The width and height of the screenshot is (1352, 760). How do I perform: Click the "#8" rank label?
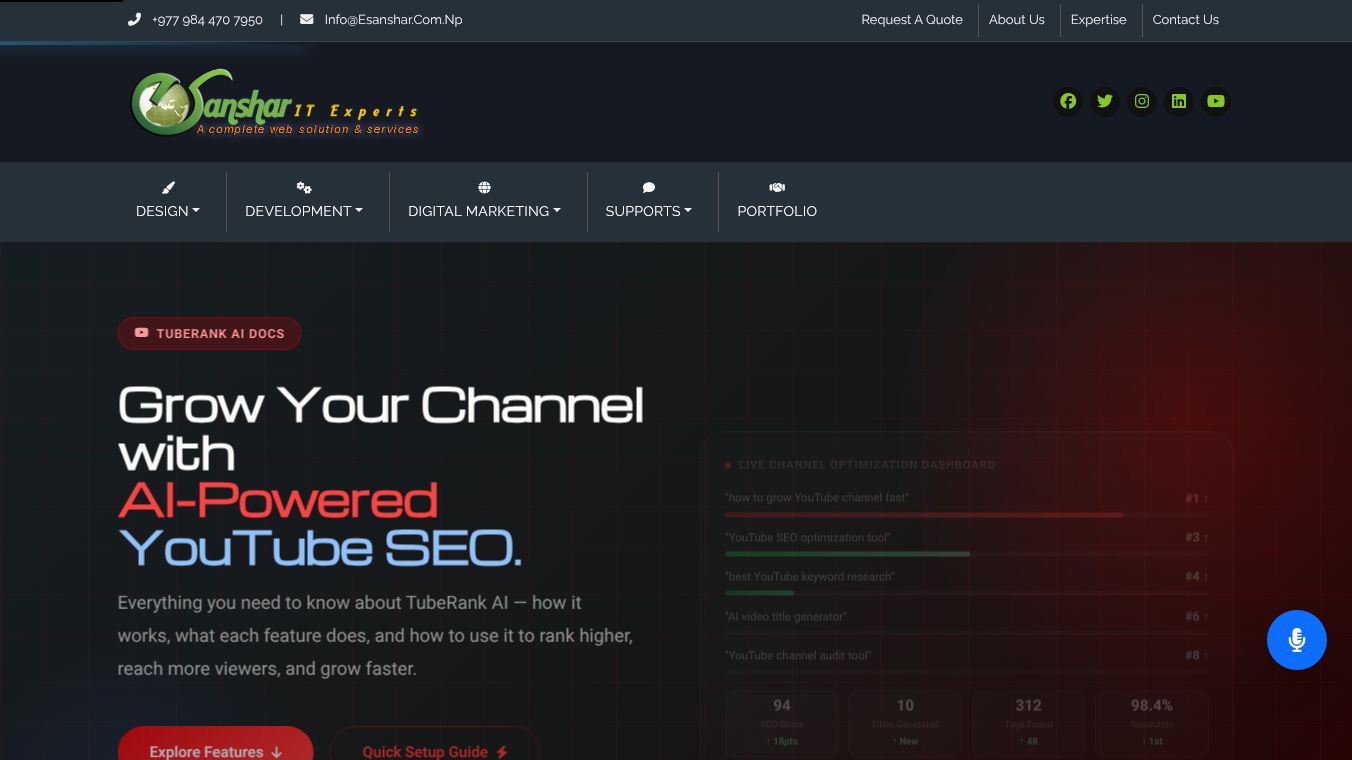1196,656
